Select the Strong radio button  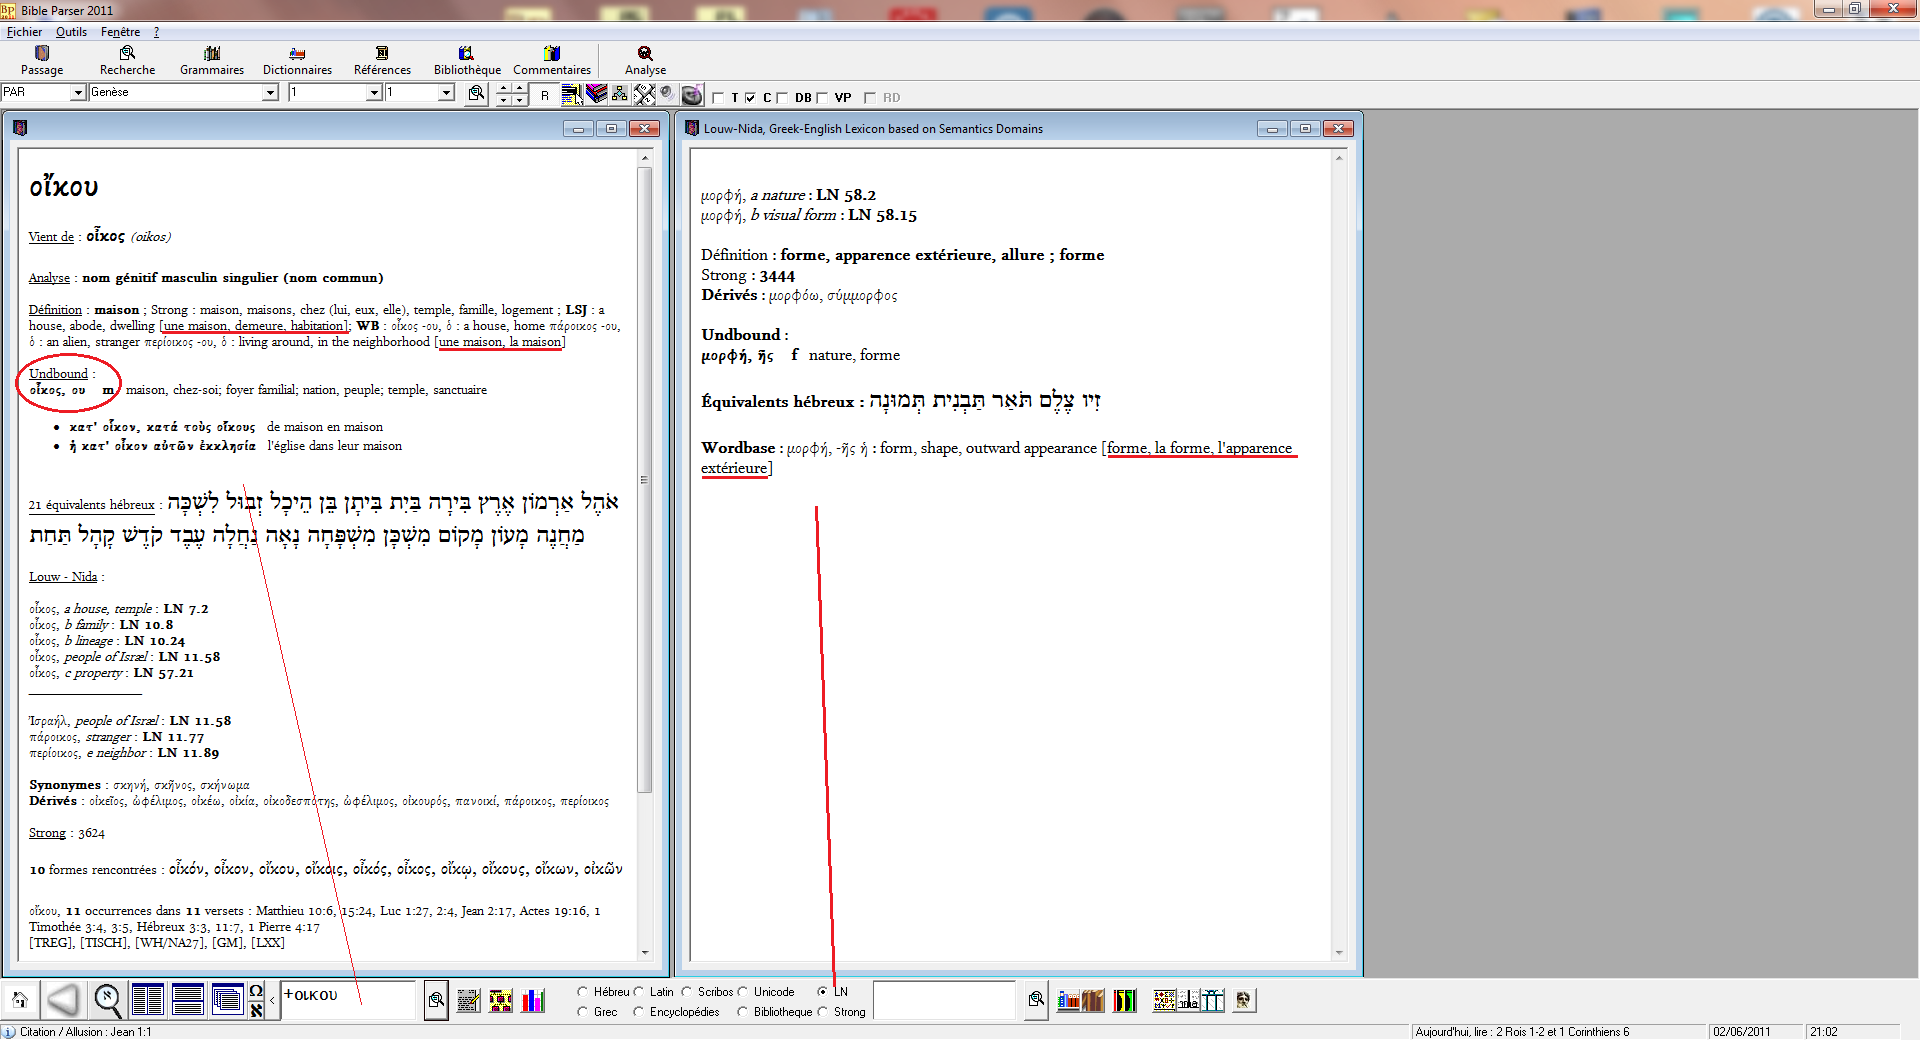822,1012
